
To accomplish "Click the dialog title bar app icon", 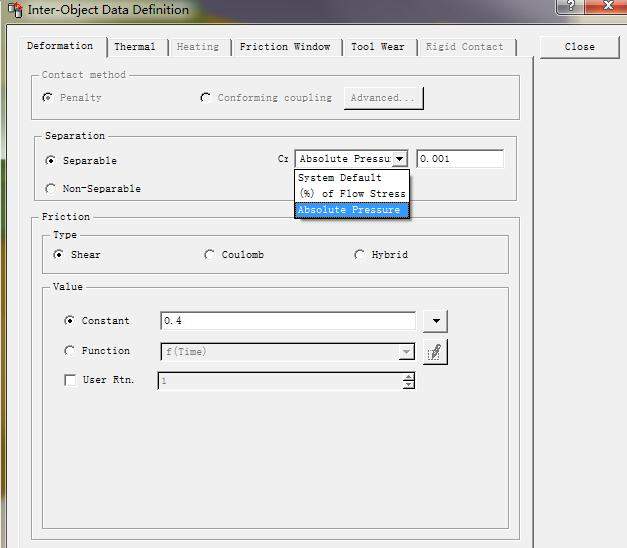I will click(x=15, y=10).
